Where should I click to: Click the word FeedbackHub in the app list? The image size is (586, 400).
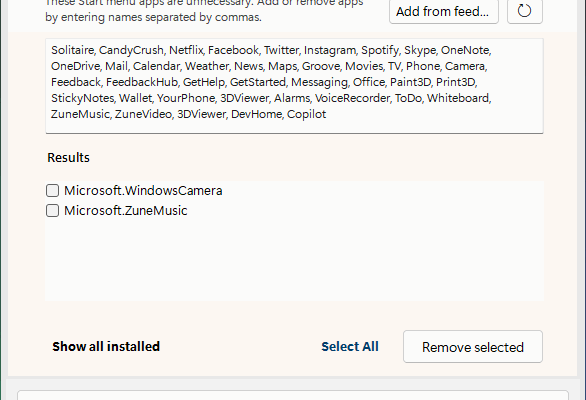pyautogui.click(x=142, y=82)
